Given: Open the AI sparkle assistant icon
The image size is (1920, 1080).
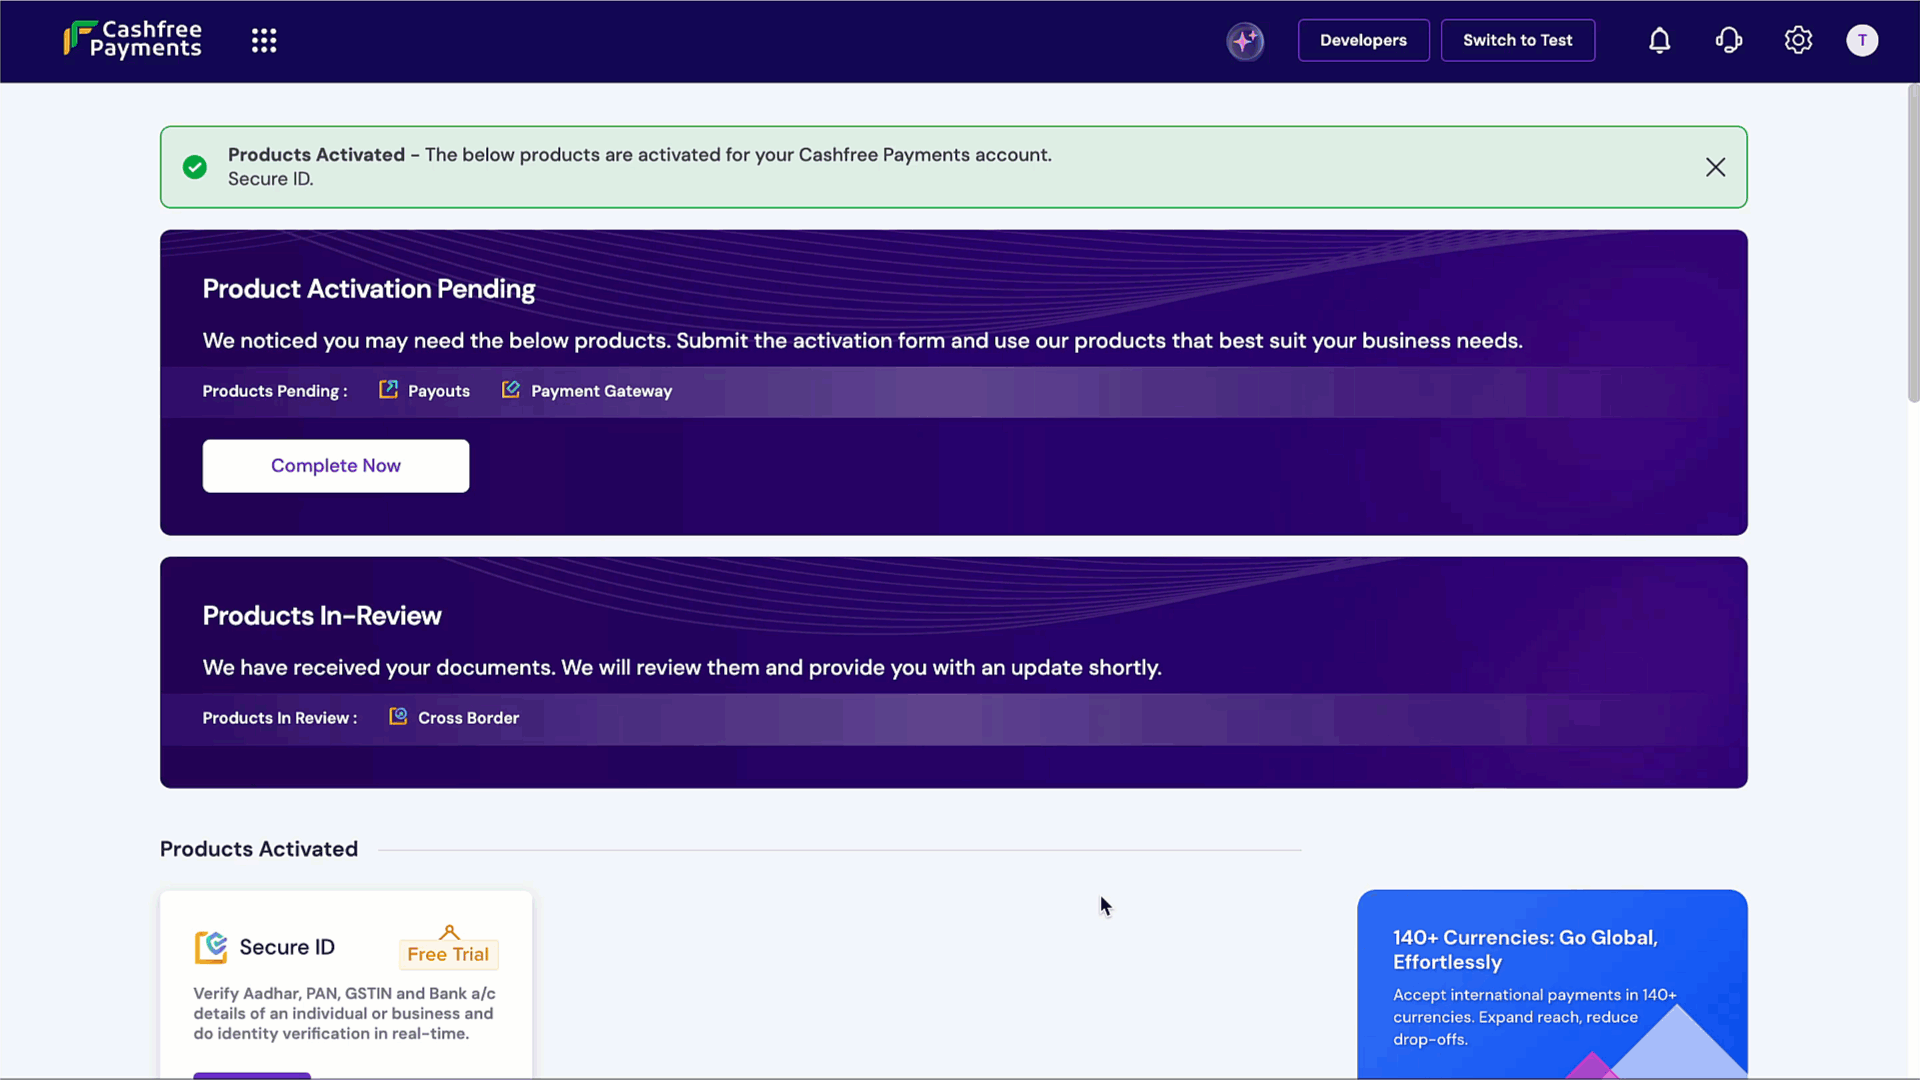Looking at the screenshot, I should pyautogui.click(x=1245, y=41).
